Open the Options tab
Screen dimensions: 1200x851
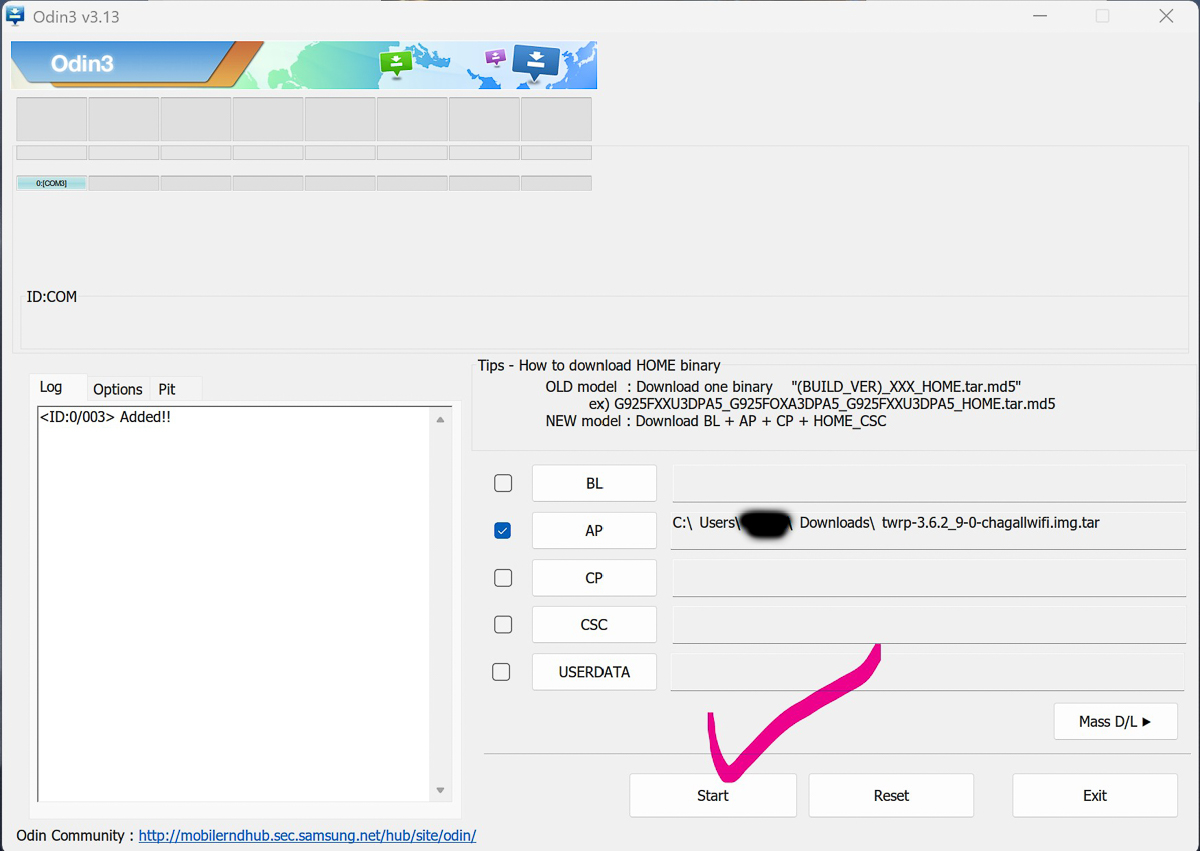tap(118, 389)
